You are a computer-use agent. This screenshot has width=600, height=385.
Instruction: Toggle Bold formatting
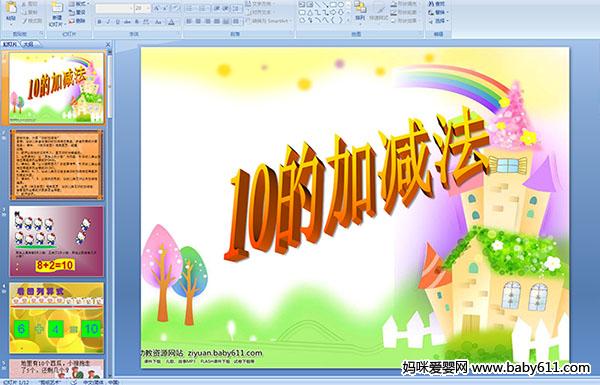(99, 22)
